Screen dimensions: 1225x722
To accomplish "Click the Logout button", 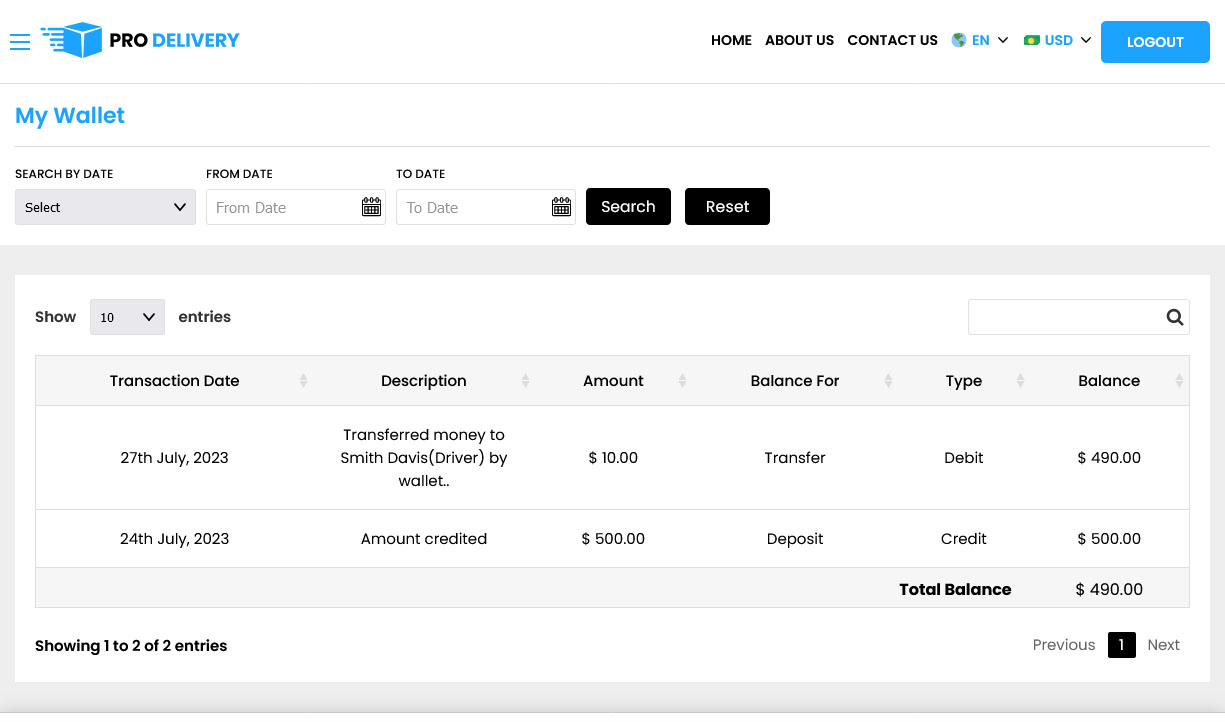I will tap(1155, 42).
